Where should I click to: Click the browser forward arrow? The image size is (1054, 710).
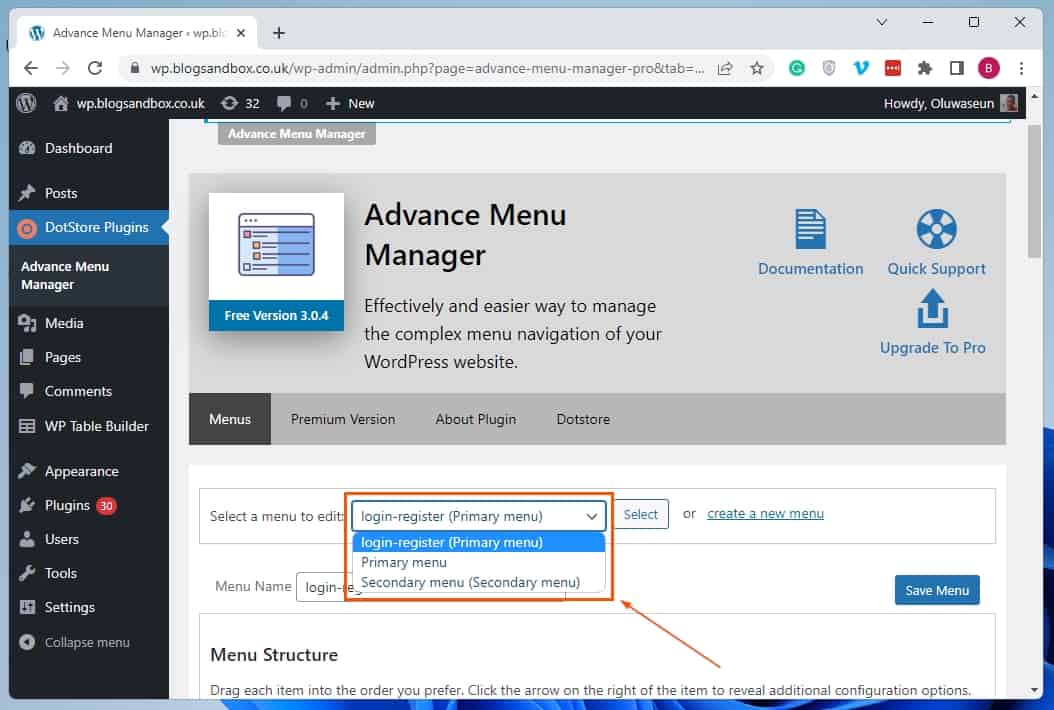tap(63, 68)
